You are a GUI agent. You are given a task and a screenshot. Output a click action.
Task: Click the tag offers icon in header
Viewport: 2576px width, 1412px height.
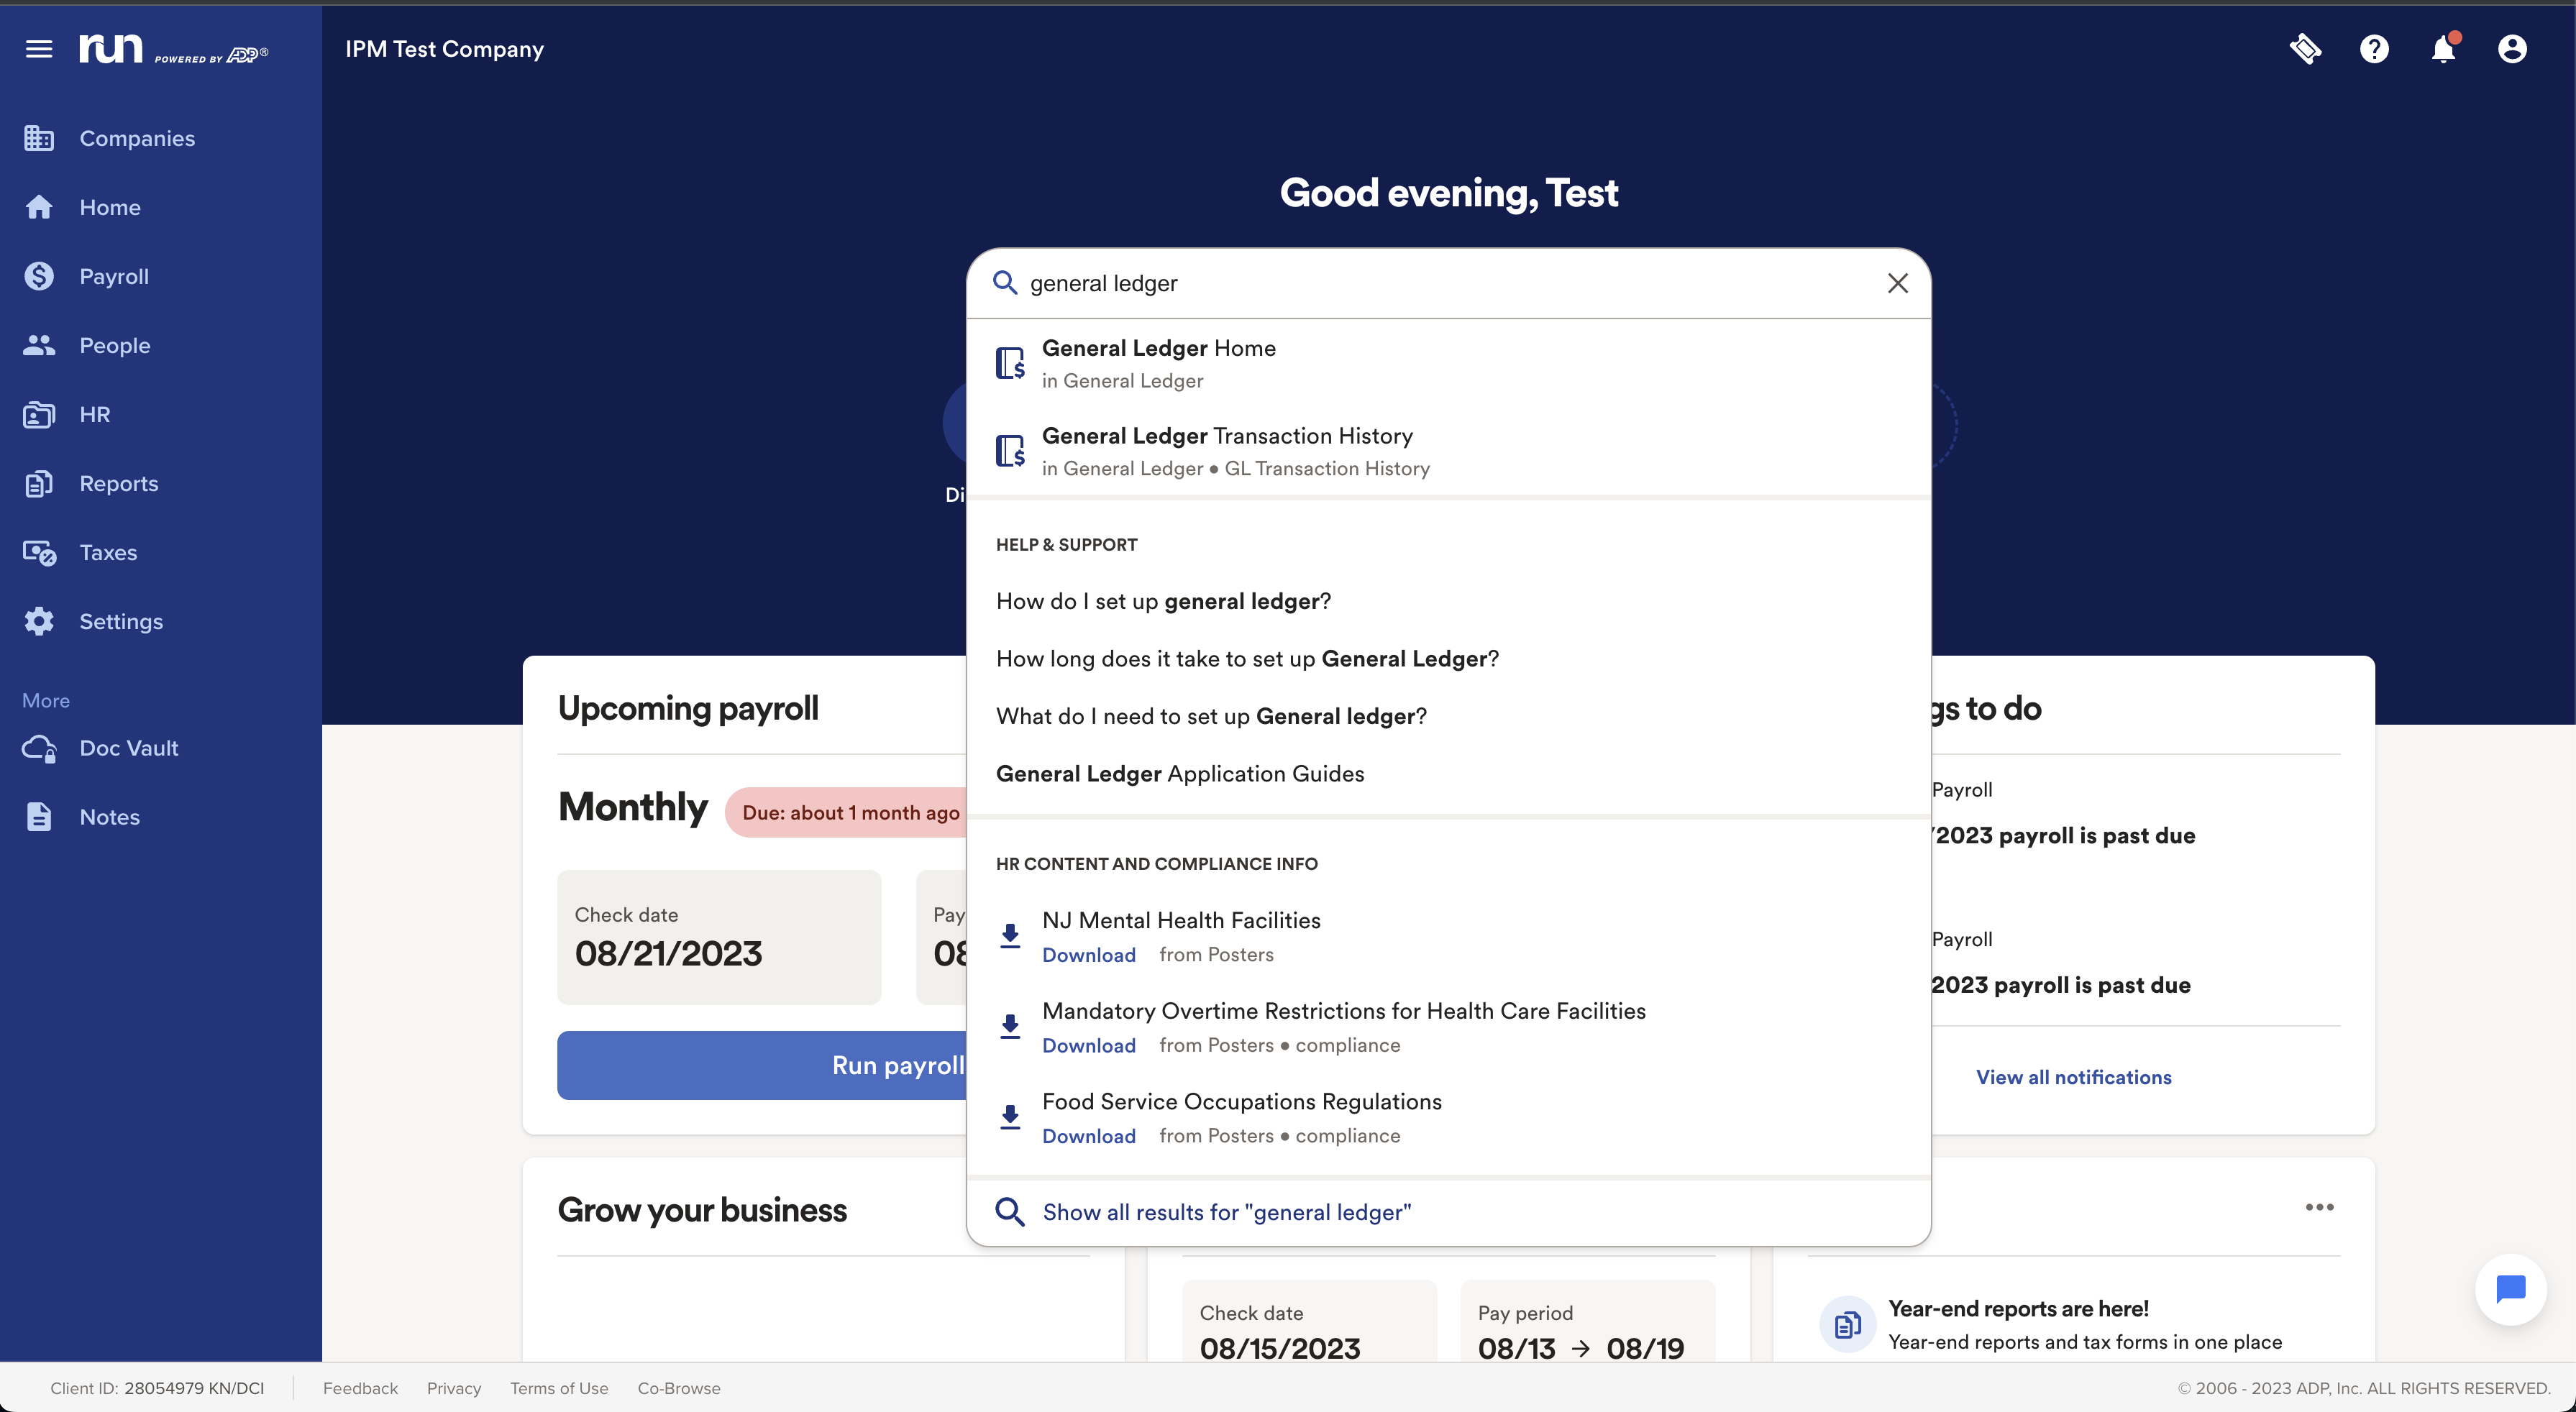click(2306, 49)
